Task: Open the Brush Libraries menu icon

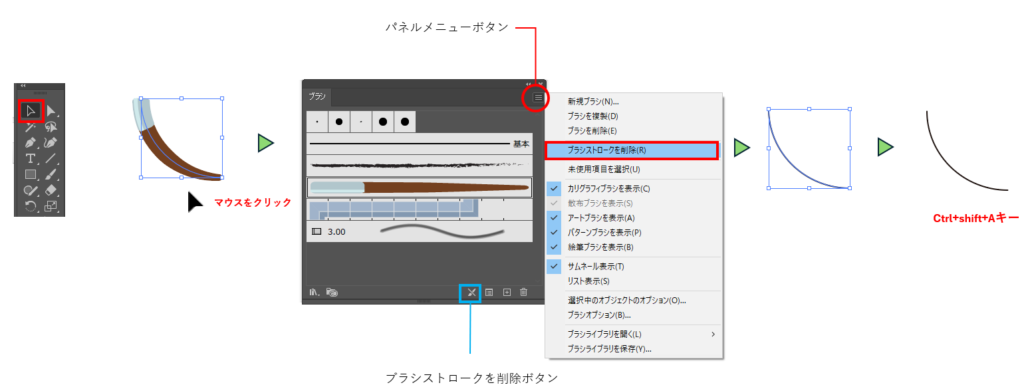Action: click(x=315, y=292)
